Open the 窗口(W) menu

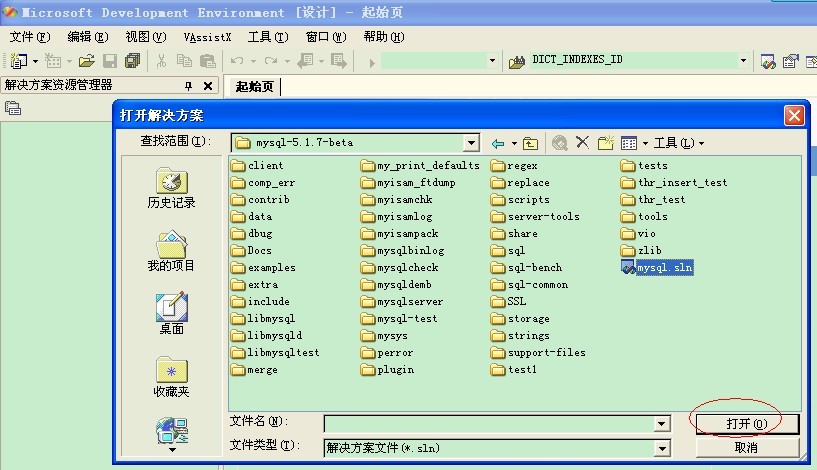point(326,36)
